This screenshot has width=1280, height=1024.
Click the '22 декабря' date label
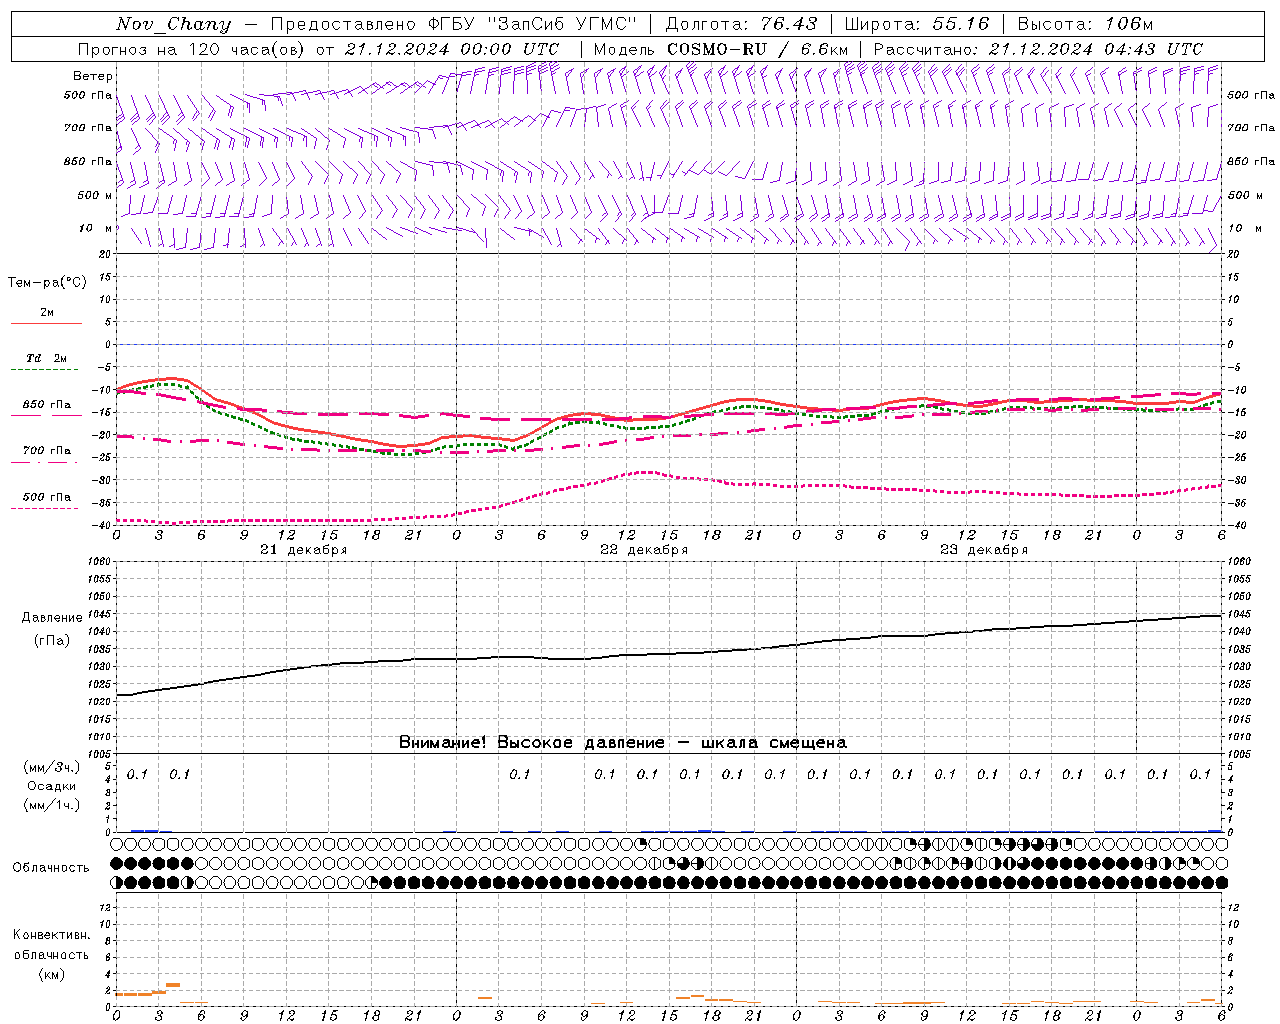644,550
